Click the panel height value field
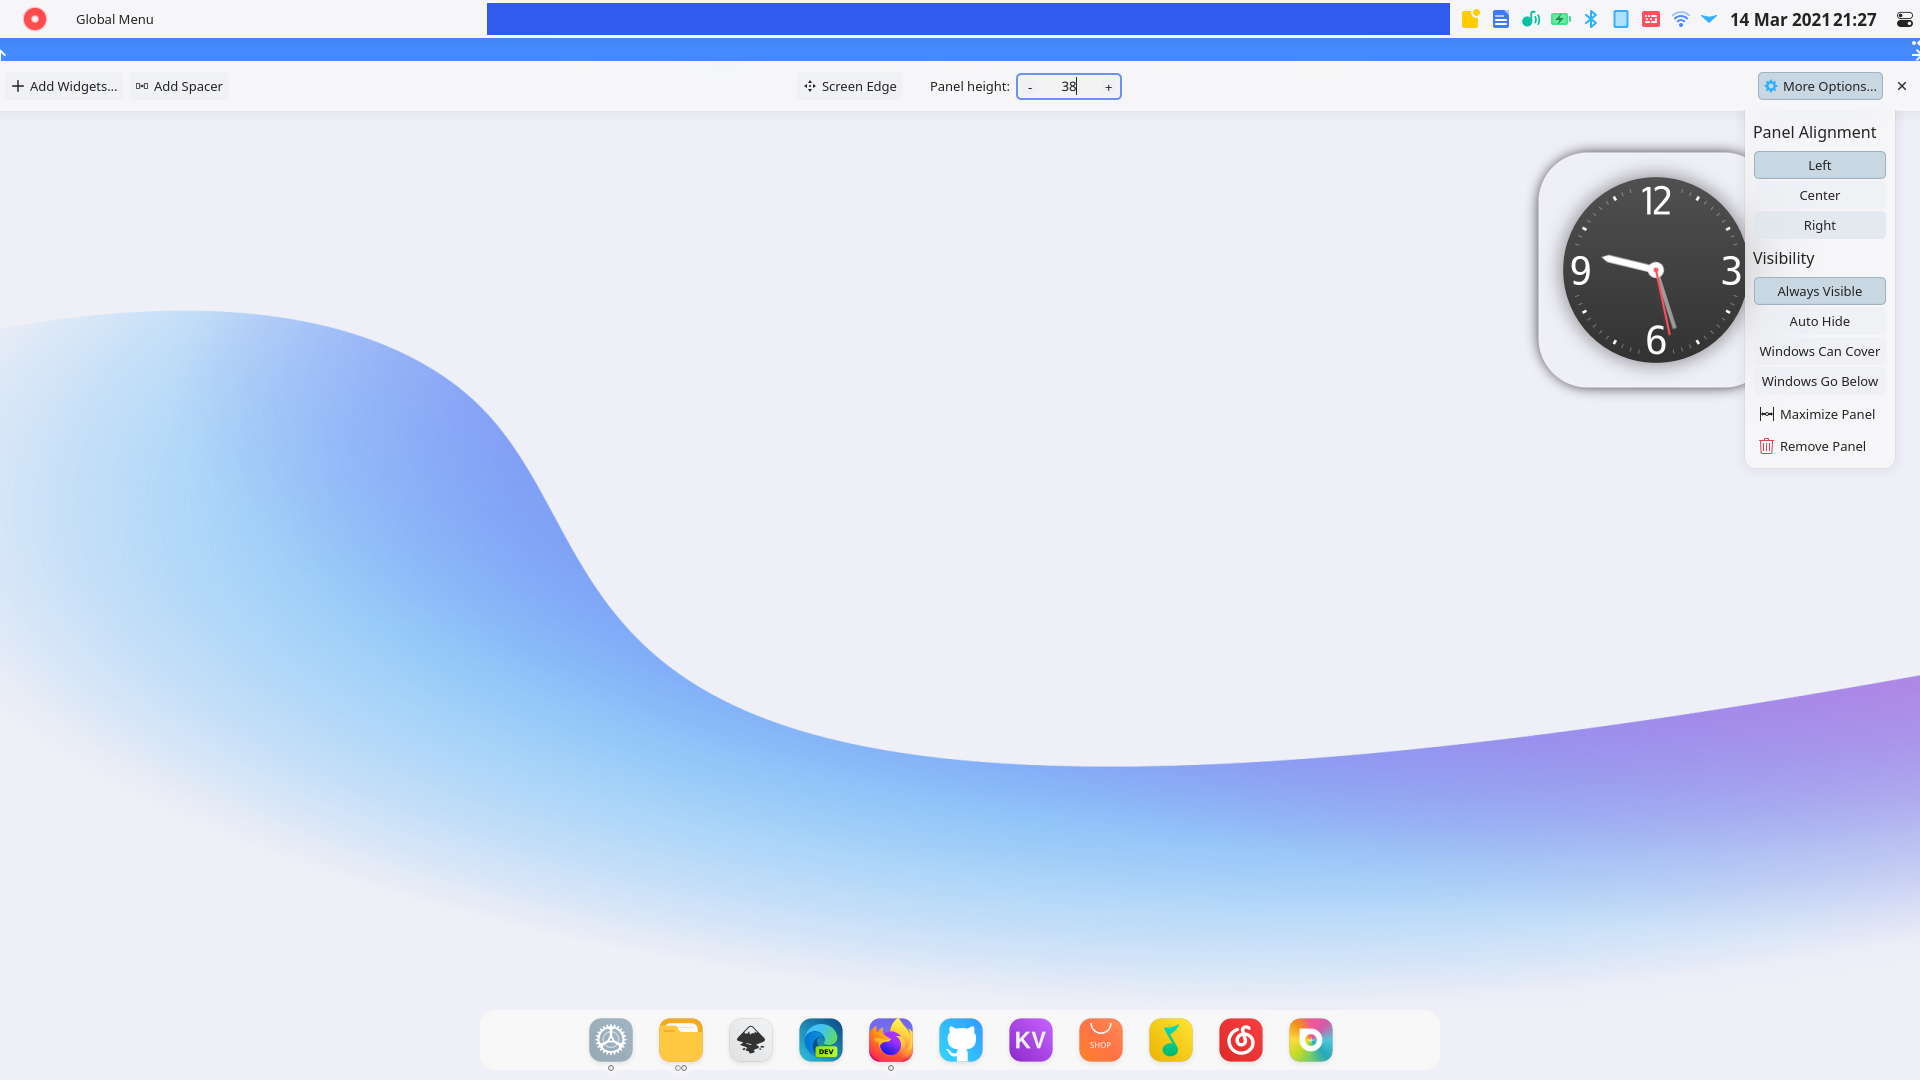This screenshot has width=1920, height=1080. (1069, 87)
